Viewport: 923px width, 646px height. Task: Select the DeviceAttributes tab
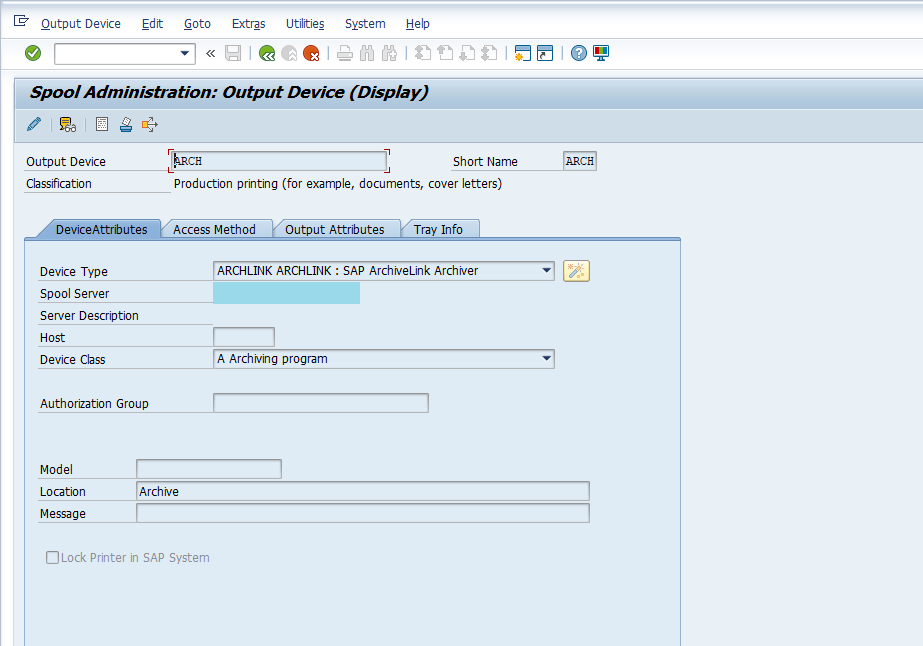pyautogui.click(x=101, y=230)
